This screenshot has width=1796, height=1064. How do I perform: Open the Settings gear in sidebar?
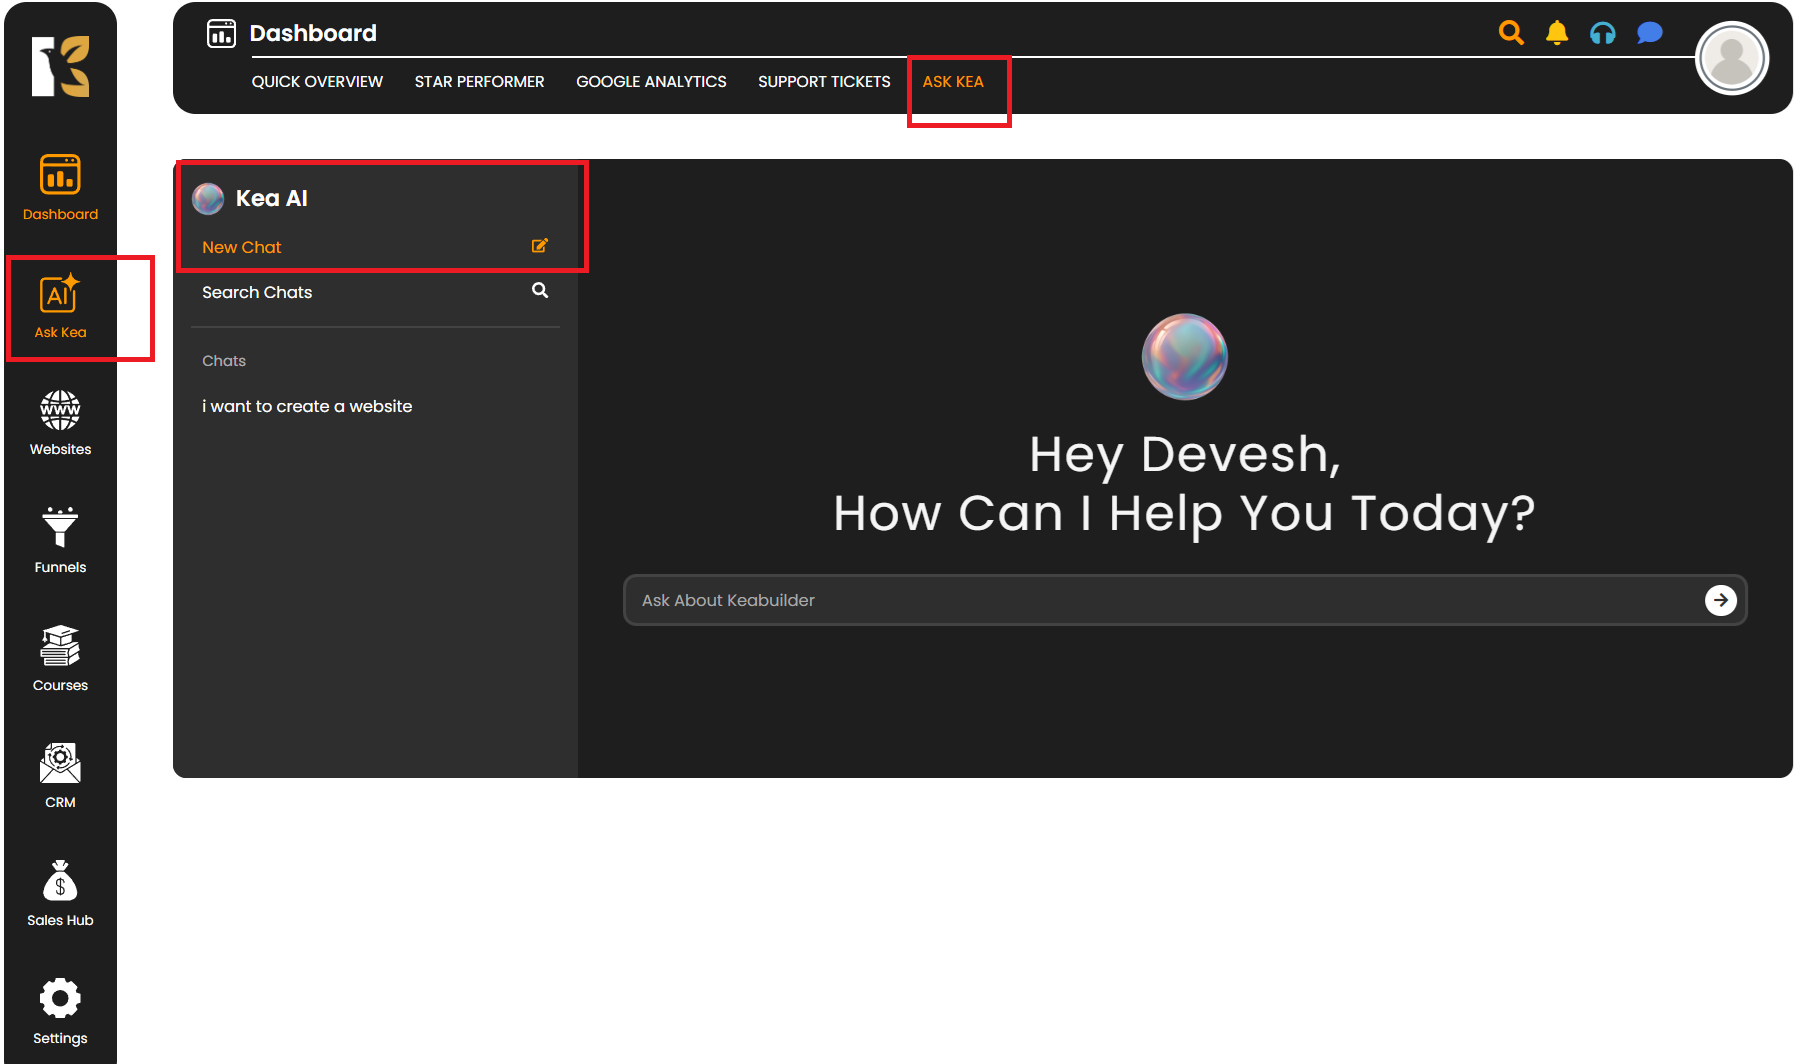[60, 999]
